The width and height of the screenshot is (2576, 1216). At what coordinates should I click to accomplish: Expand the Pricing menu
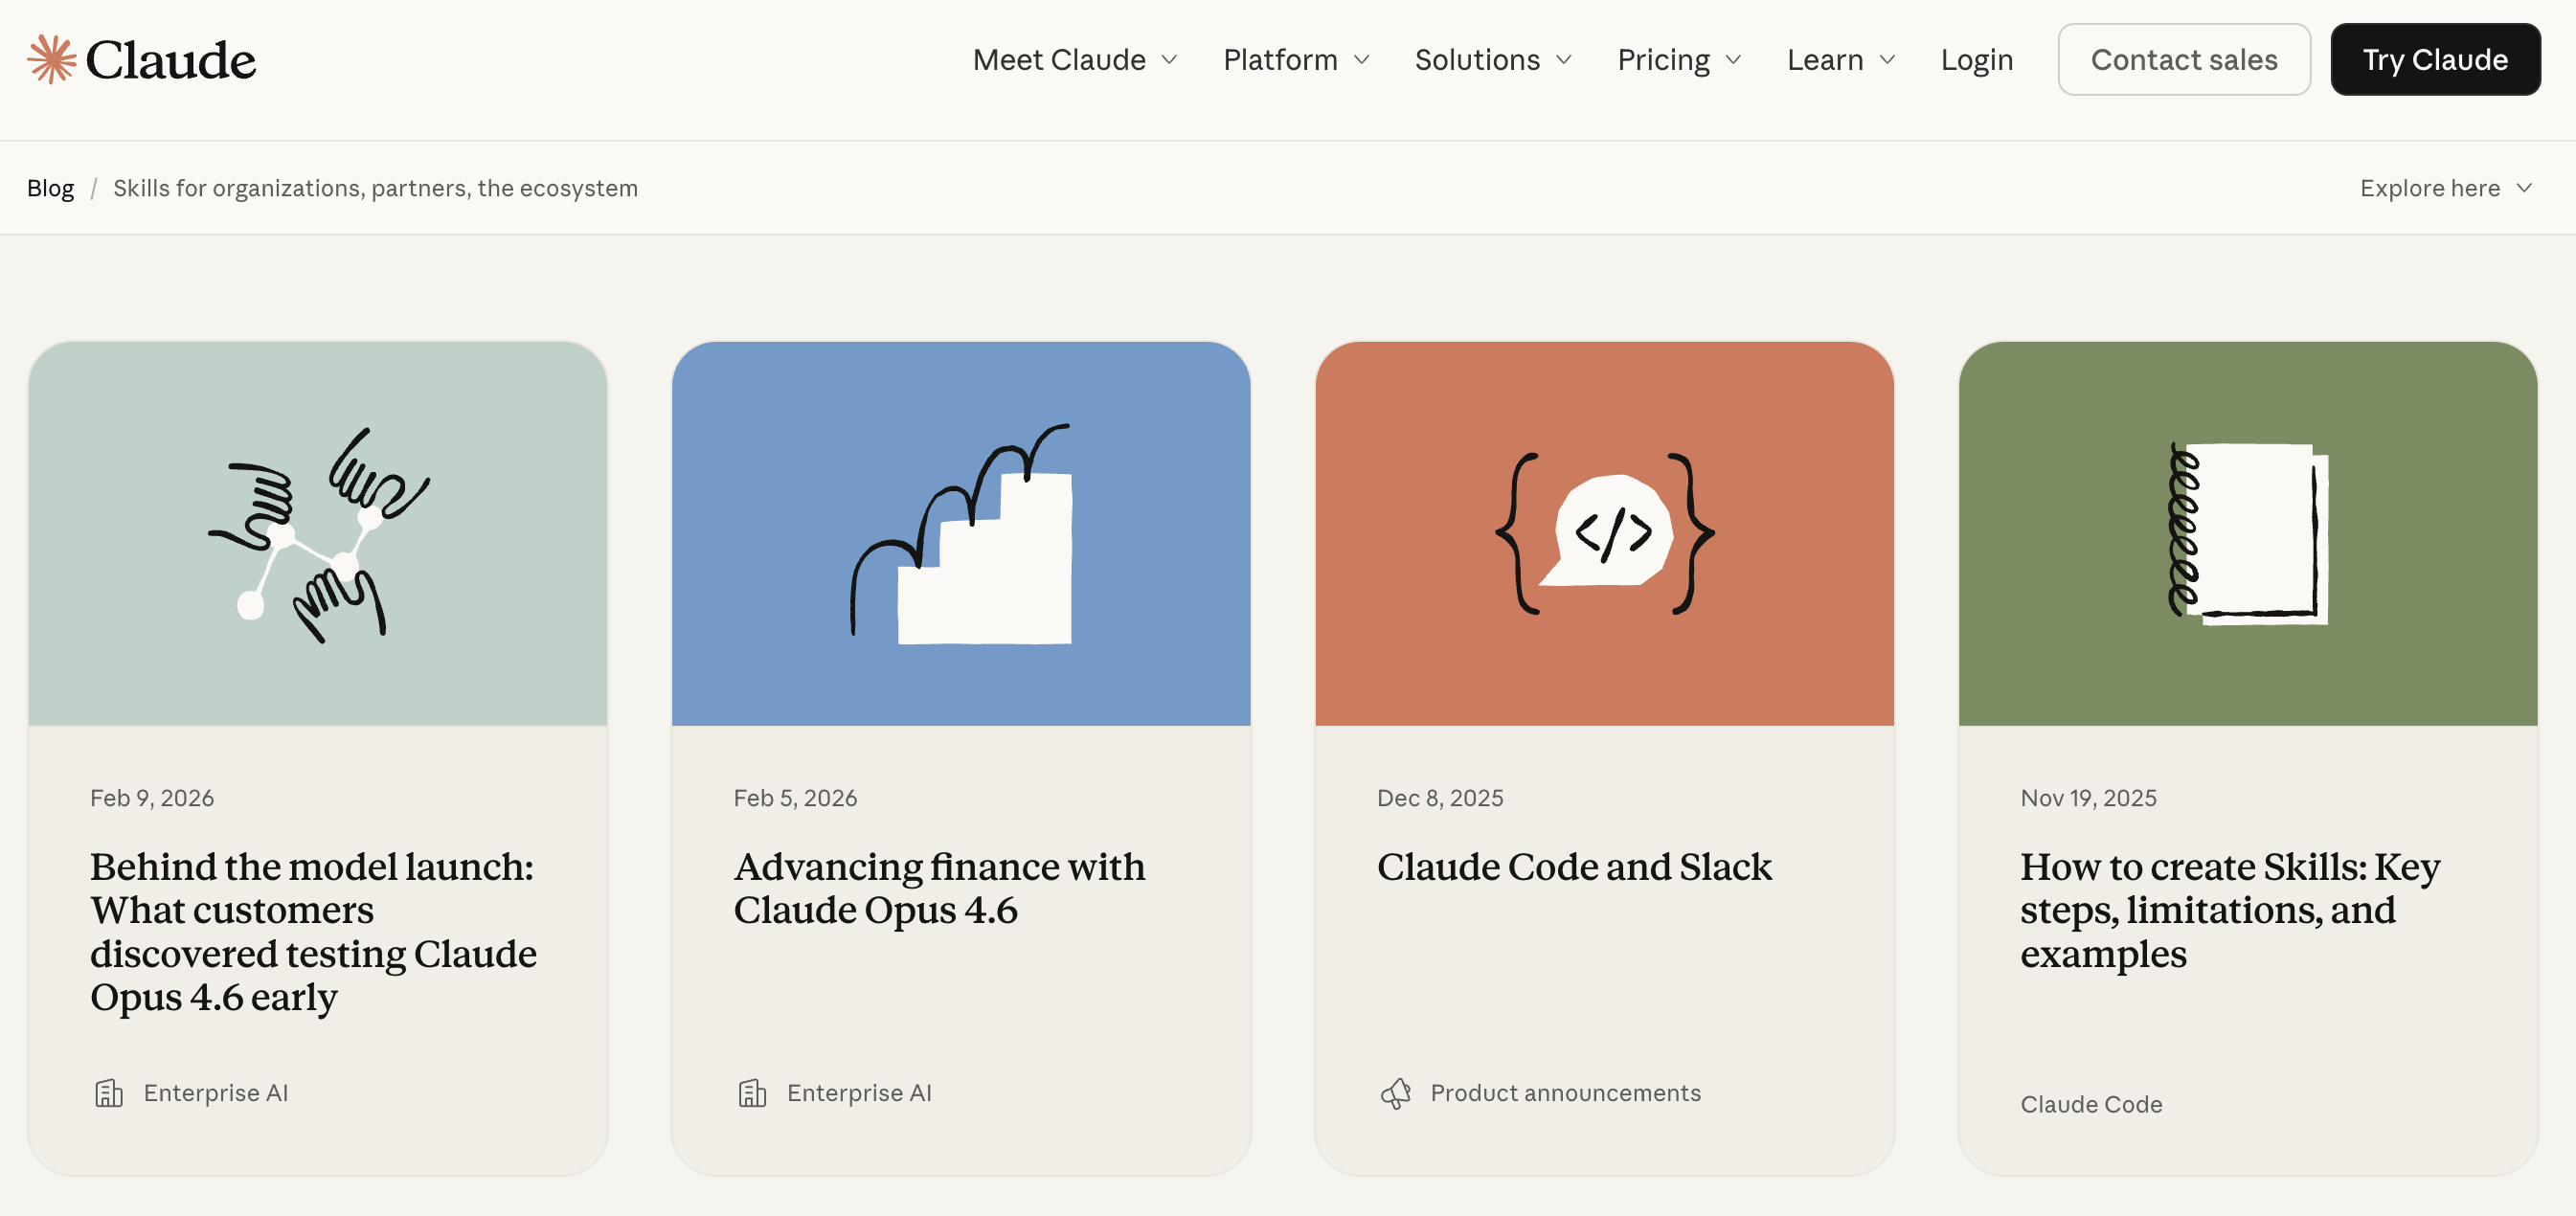(1679, 60)
